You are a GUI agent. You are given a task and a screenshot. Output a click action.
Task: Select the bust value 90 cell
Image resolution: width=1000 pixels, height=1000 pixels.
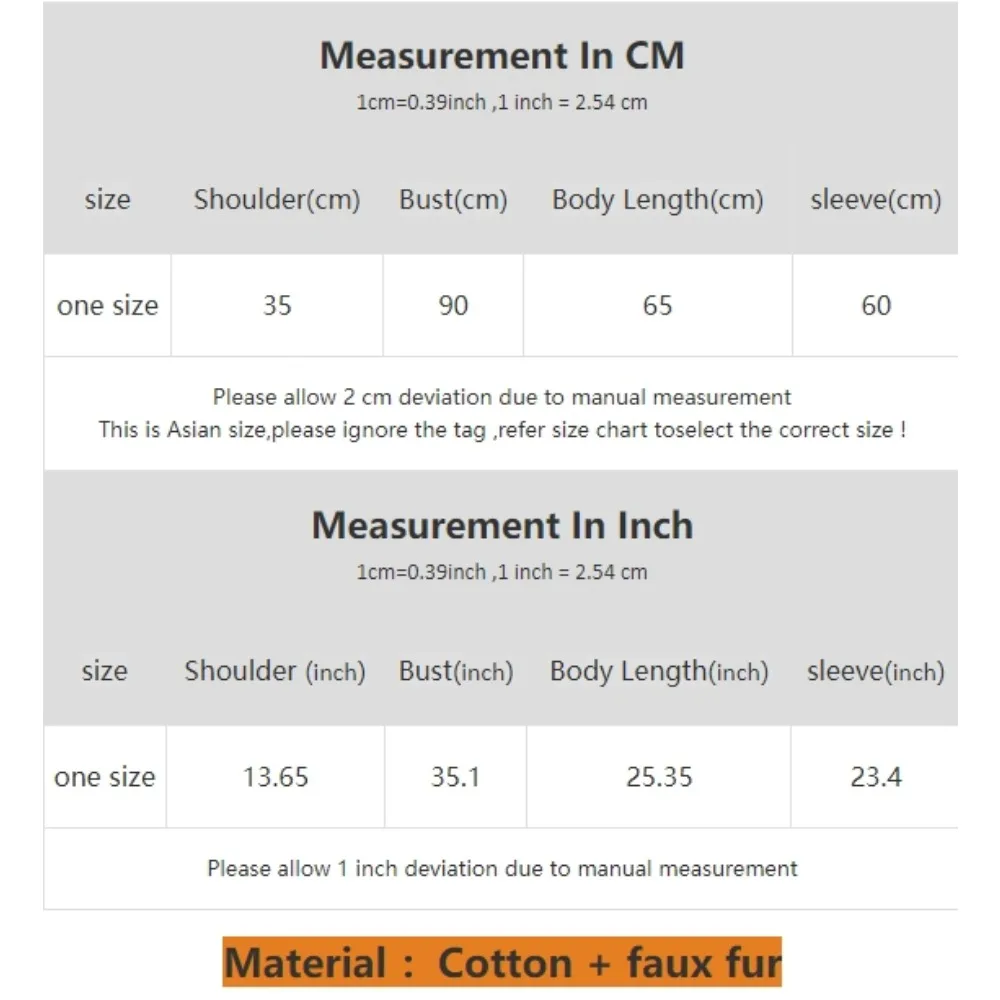pyautogui.click(x=453, y=305)
